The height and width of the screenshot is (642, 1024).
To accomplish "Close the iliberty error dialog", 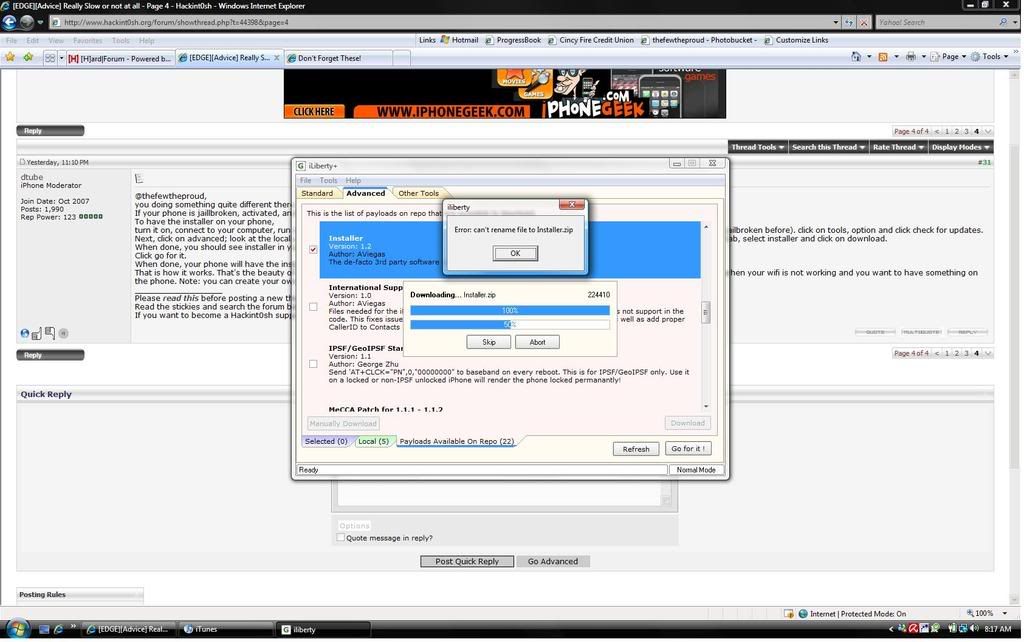I will click(x=571, y=205).
